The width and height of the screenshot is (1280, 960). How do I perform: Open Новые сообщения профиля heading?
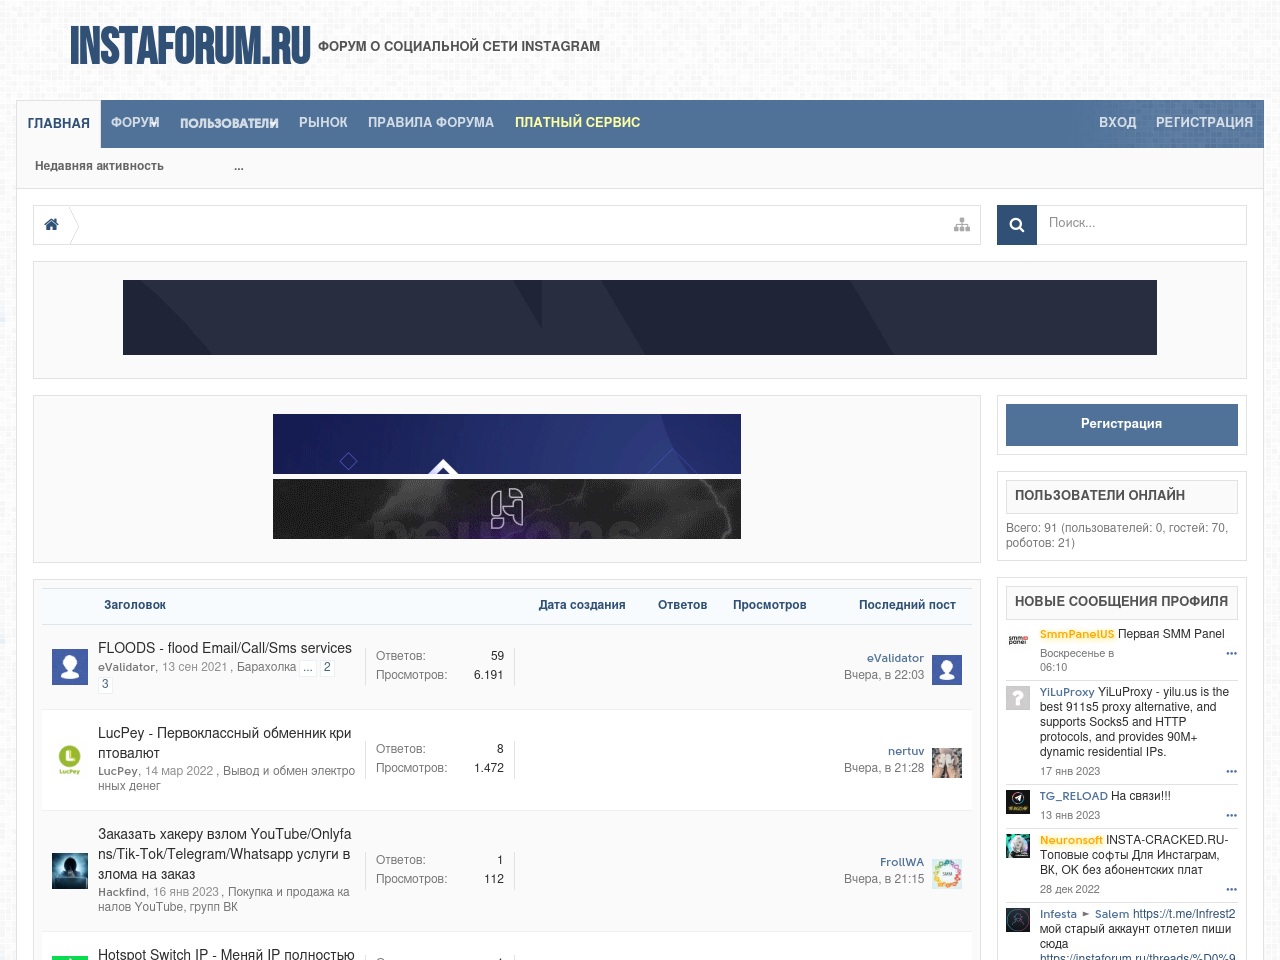(x=1121, y=602)
